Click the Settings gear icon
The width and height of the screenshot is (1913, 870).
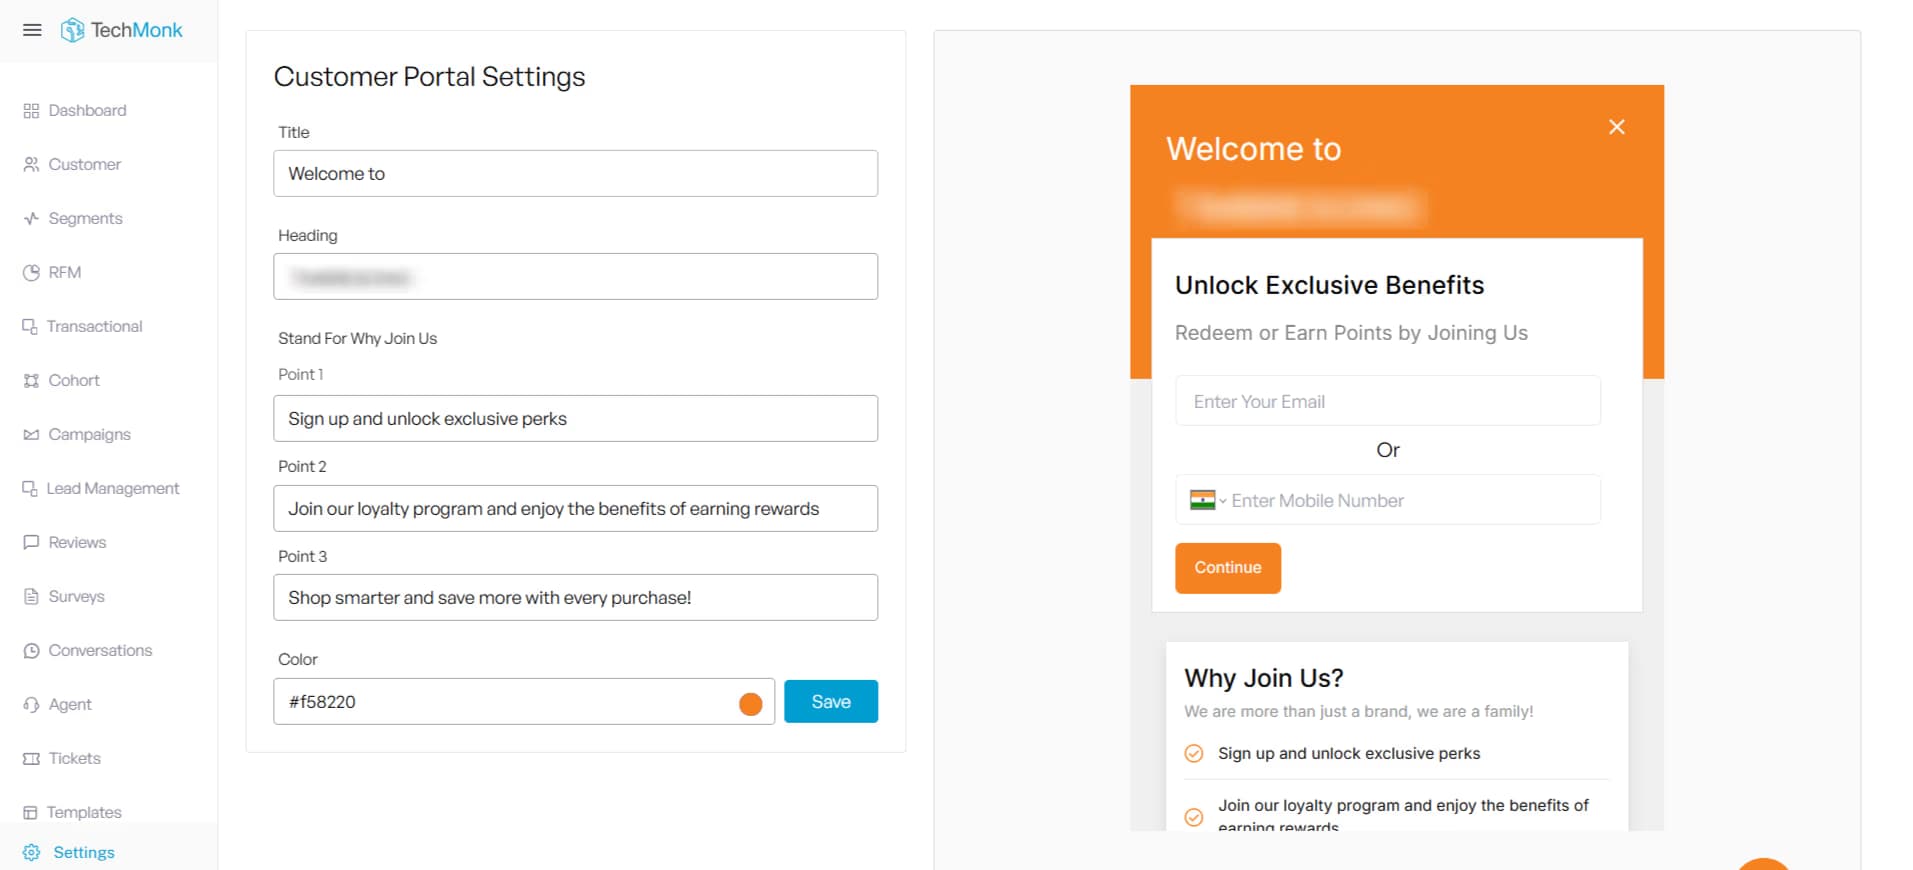click(31, 853)
